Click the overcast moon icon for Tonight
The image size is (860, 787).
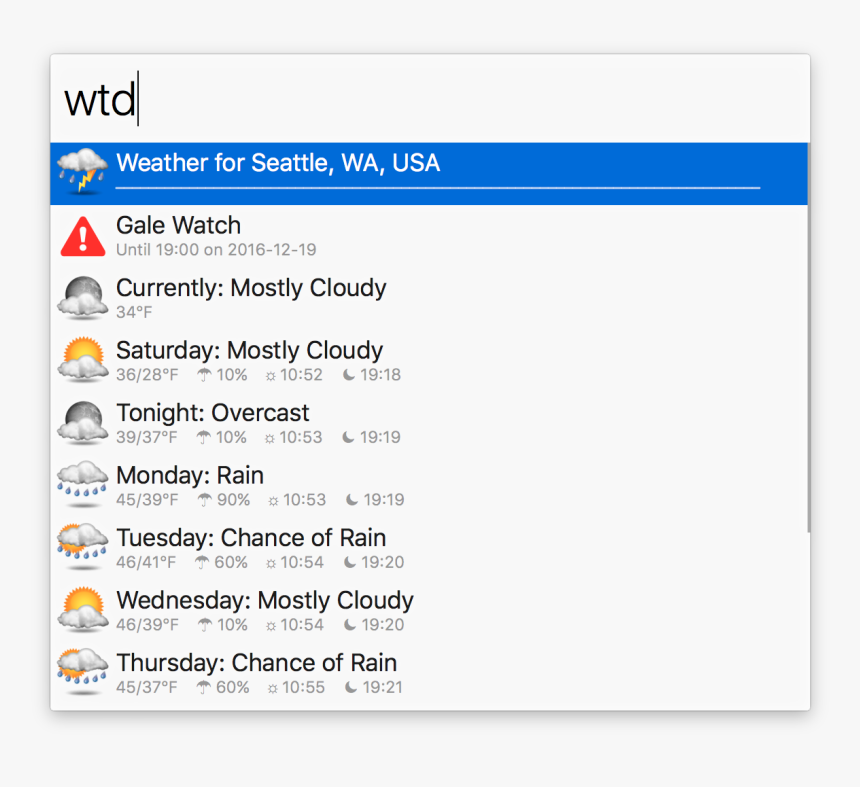coord(82,422)
